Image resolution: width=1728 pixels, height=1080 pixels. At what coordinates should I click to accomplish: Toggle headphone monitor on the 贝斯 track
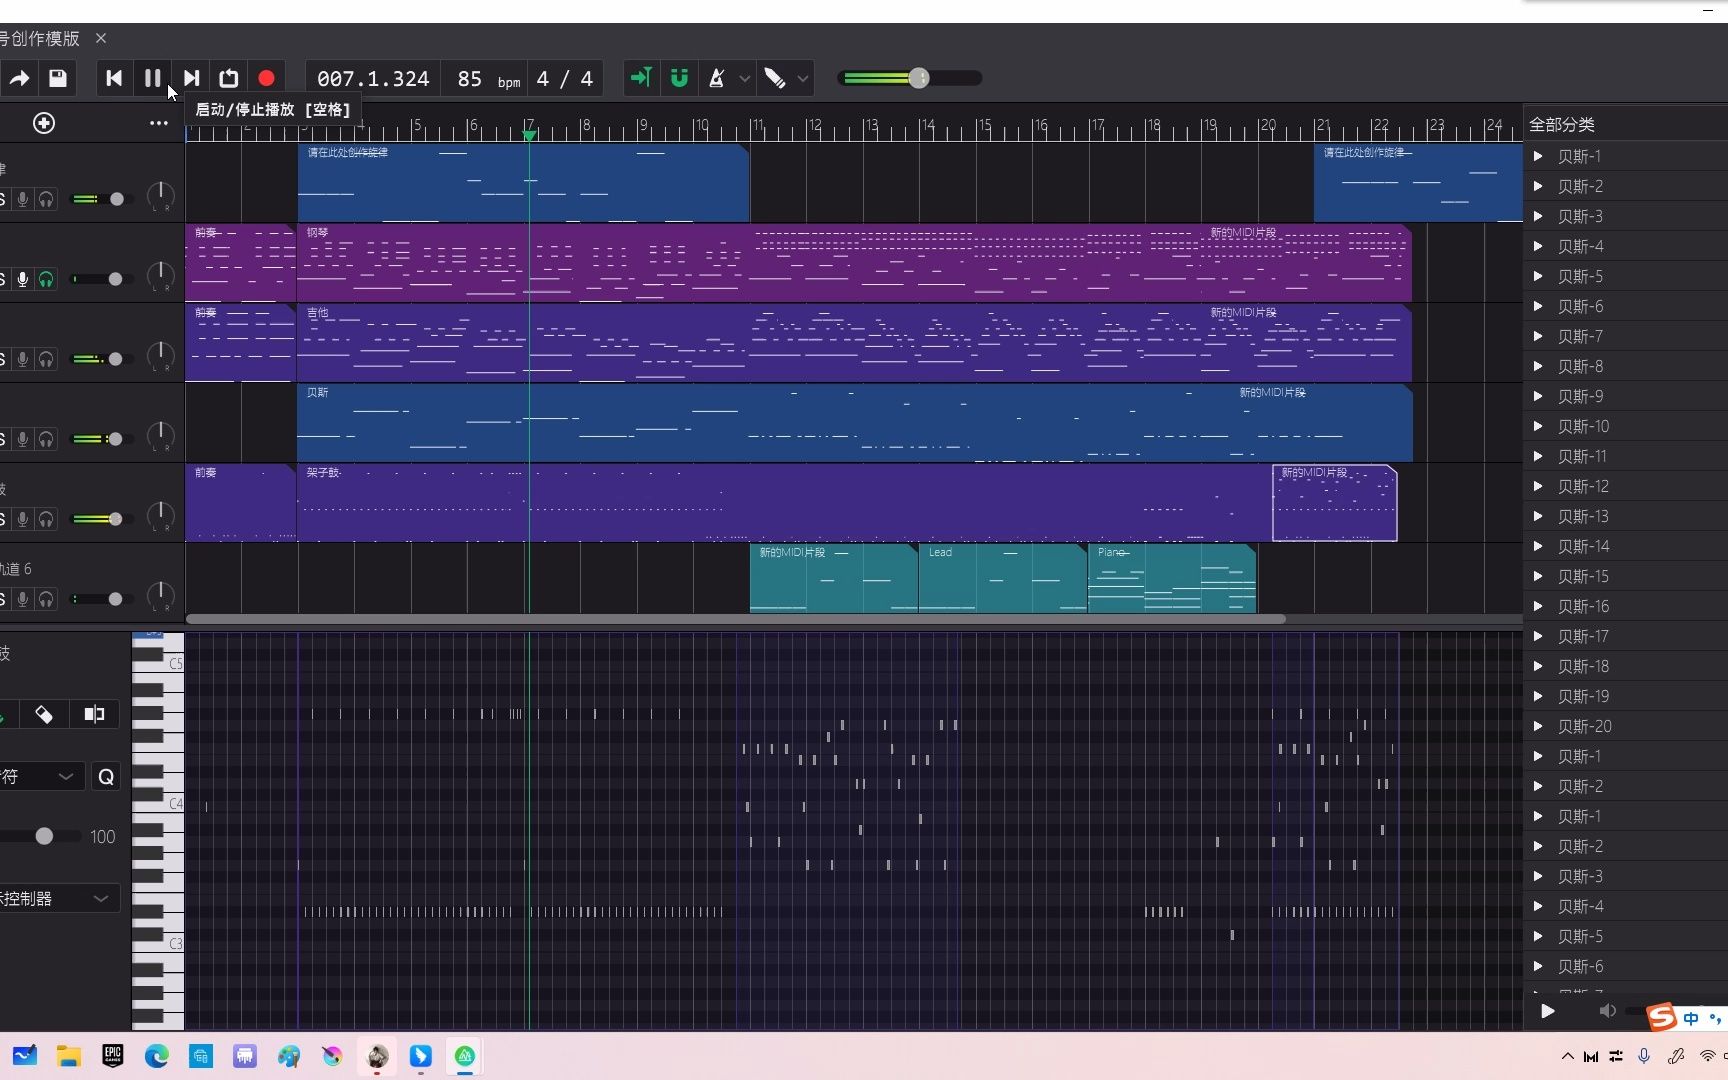(x=46, y=439)
